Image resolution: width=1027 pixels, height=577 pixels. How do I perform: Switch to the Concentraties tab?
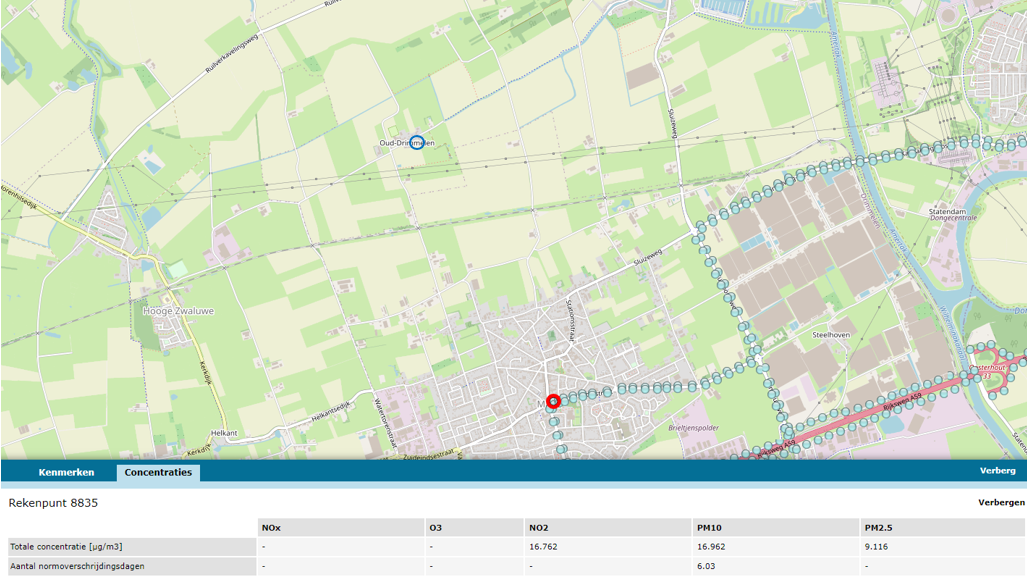[159, 472]
